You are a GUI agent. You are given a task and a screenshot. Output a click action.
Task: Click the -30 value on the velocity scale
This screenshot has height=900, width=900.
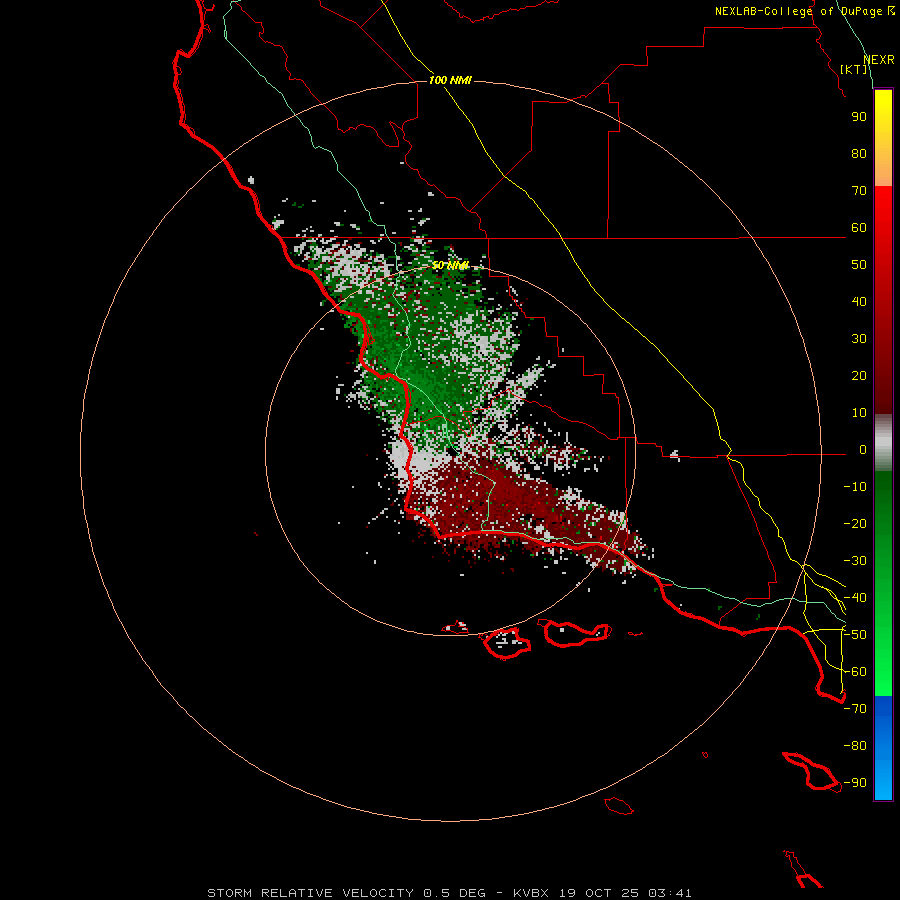(x=855, y=561)
